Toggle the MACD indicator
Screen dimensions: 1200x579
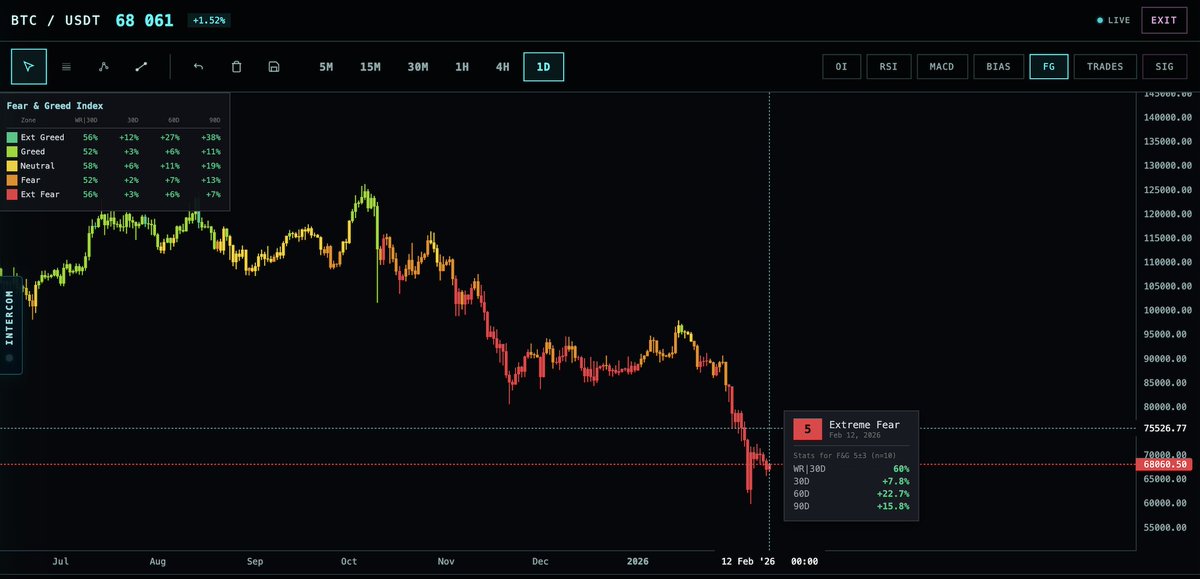coord(941,67)
